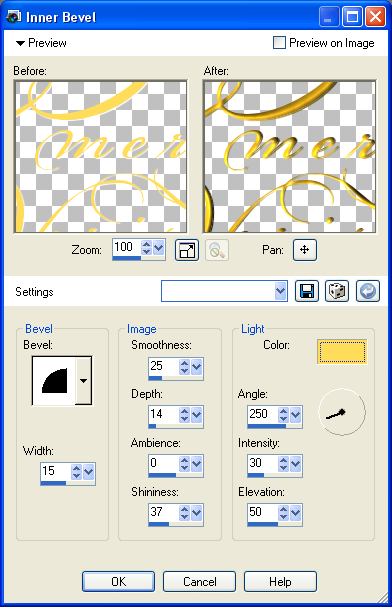
Task: Click the After preview thumbnail
Action: (x=289, y=156)
